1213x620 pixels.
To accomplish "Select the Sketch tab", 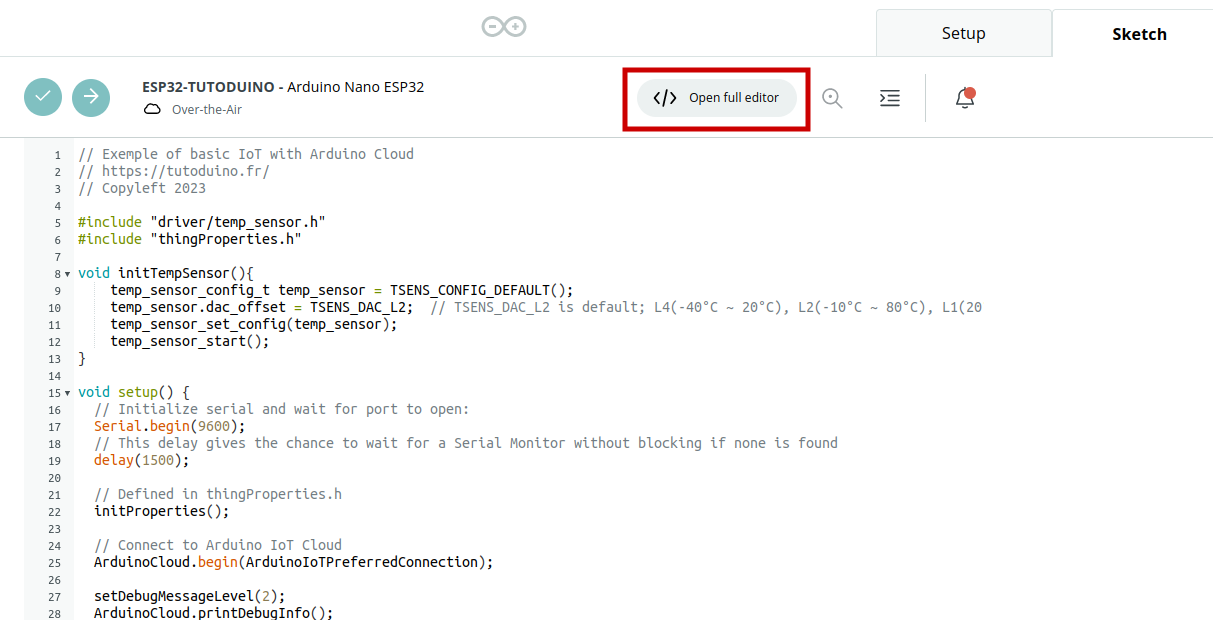I will (x=1138, y=34).
